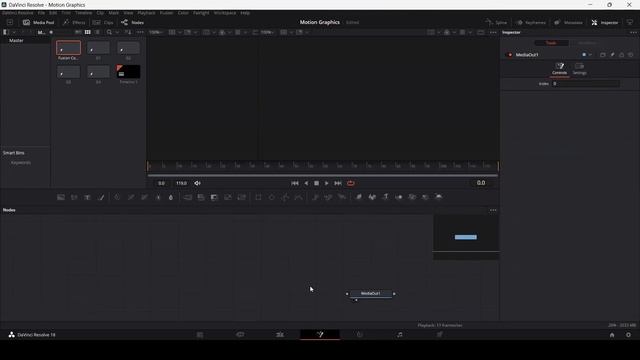
Task: Go to first frame
Action: [295, 183]
